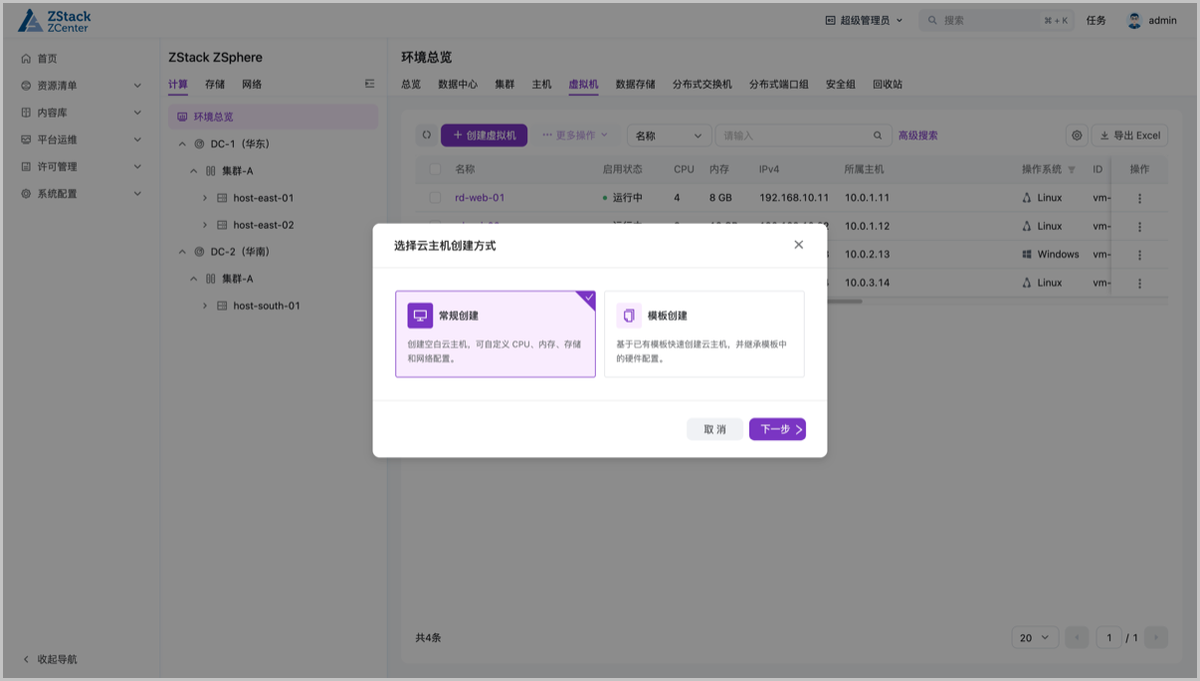Click the tree panel collapse icon beside 网络

(370, 84)
